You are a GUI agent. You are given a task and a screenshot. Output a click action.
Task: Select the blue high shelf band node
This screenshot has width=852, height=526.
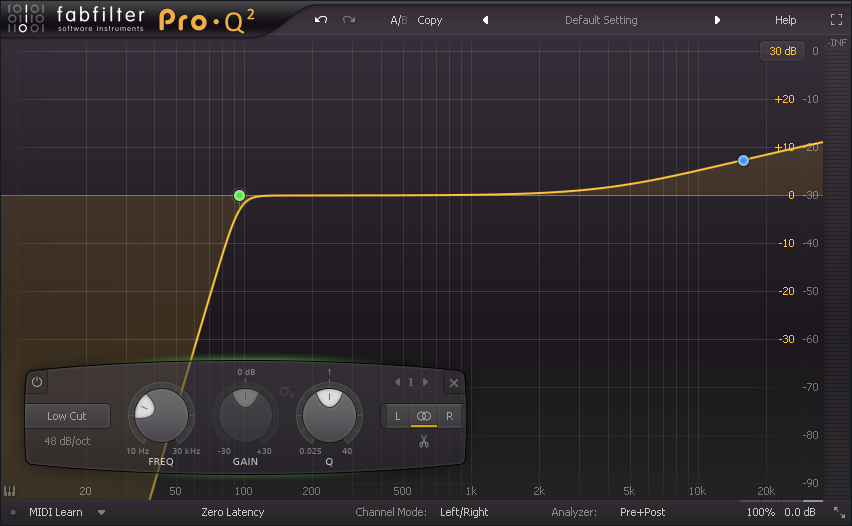(x=743, y=160)
